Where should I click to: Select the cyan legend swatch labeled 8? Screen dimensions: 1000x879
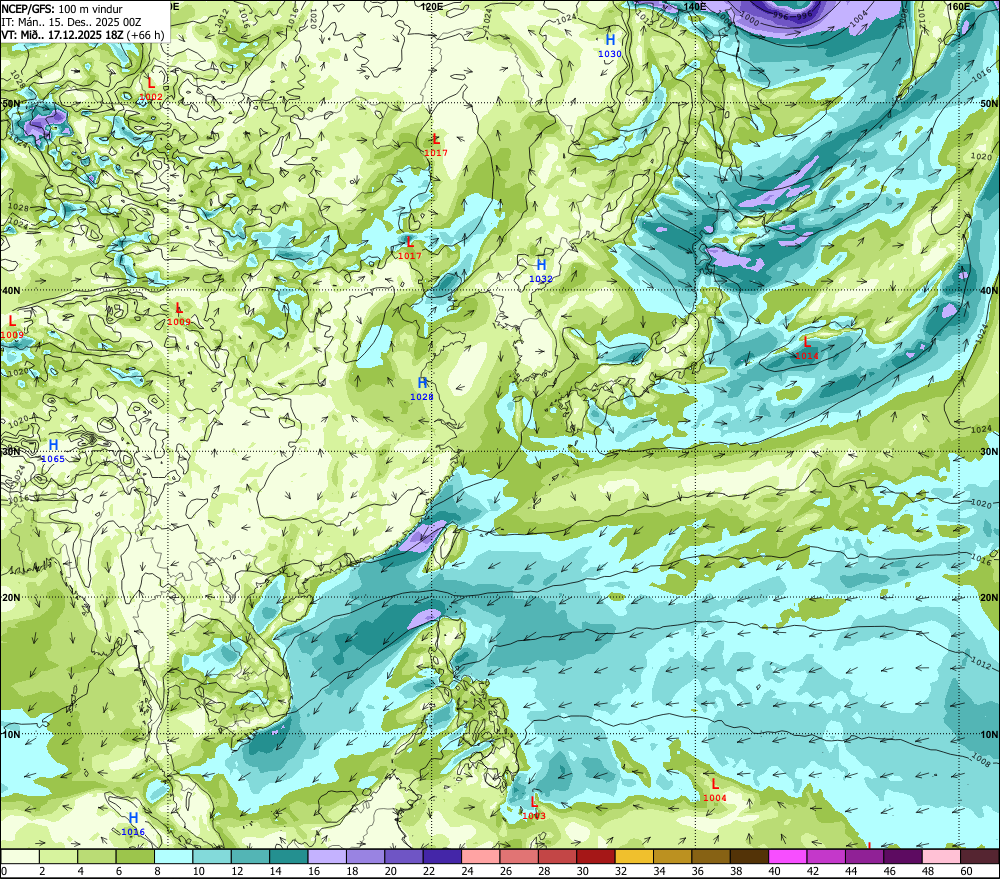(x=173, y=856)
